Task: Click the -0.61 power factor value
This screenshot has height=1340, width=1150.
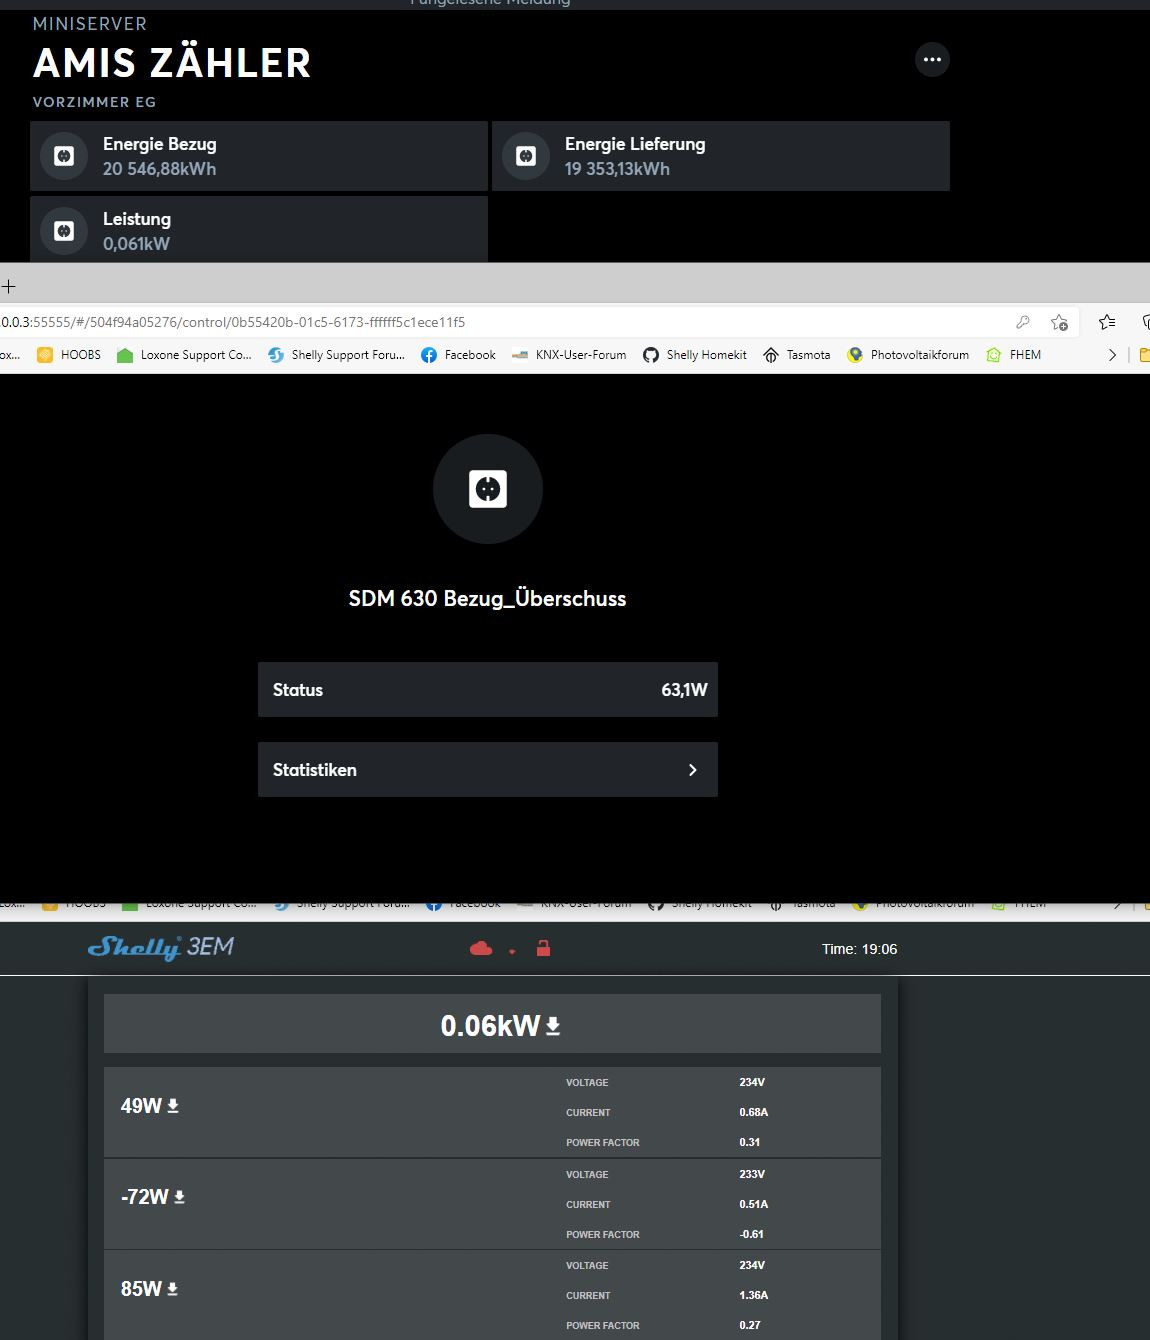Action: [751, 1234]
